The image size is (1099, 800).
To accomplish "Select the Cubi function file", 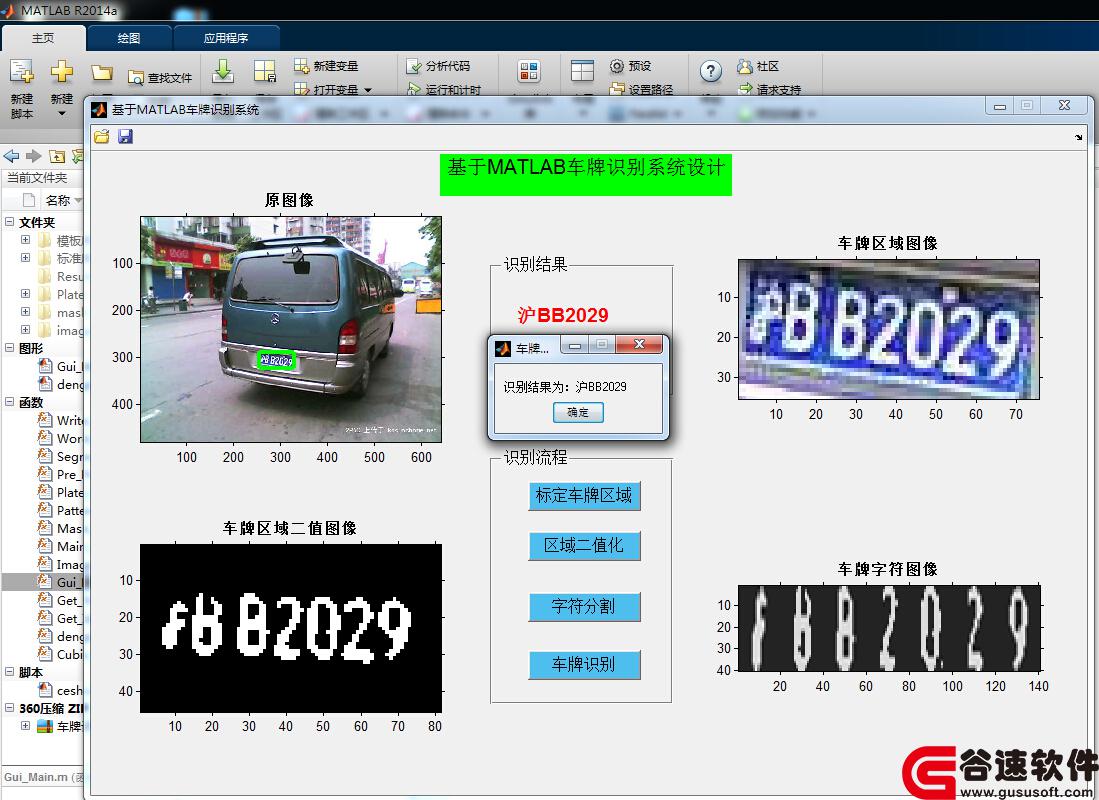I will 60,654.
